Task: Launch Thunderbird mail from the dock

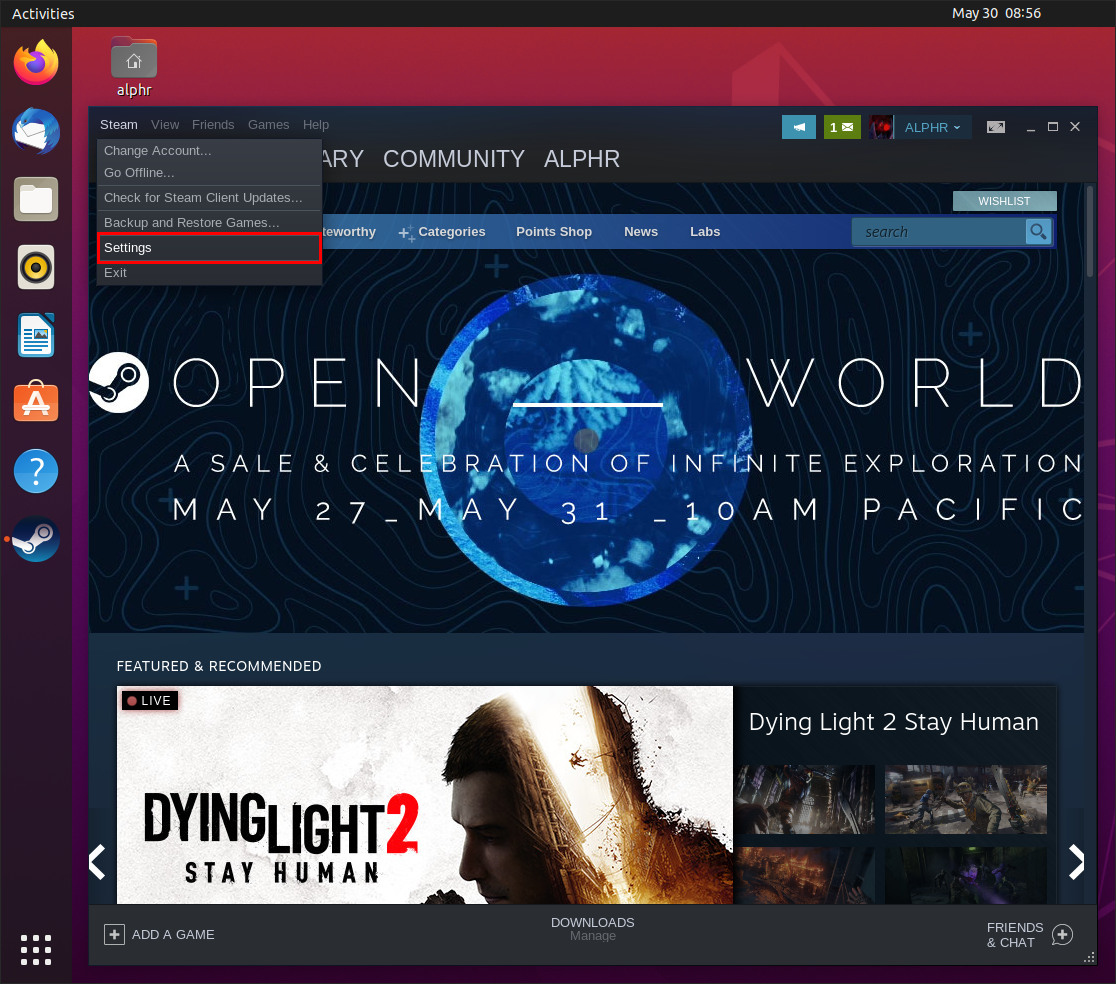Action: point(36,132)
